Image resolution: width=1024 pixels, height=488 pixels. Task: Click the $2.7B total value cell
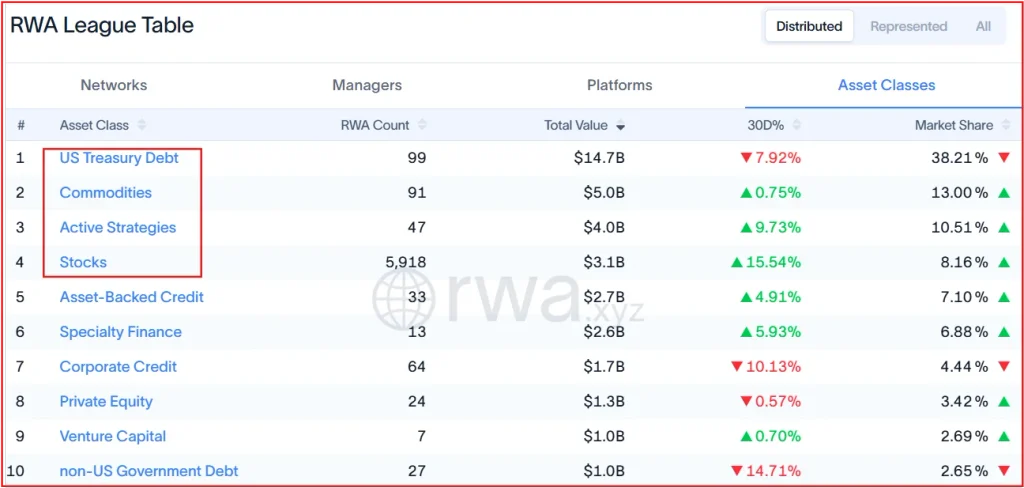point(604,297)
